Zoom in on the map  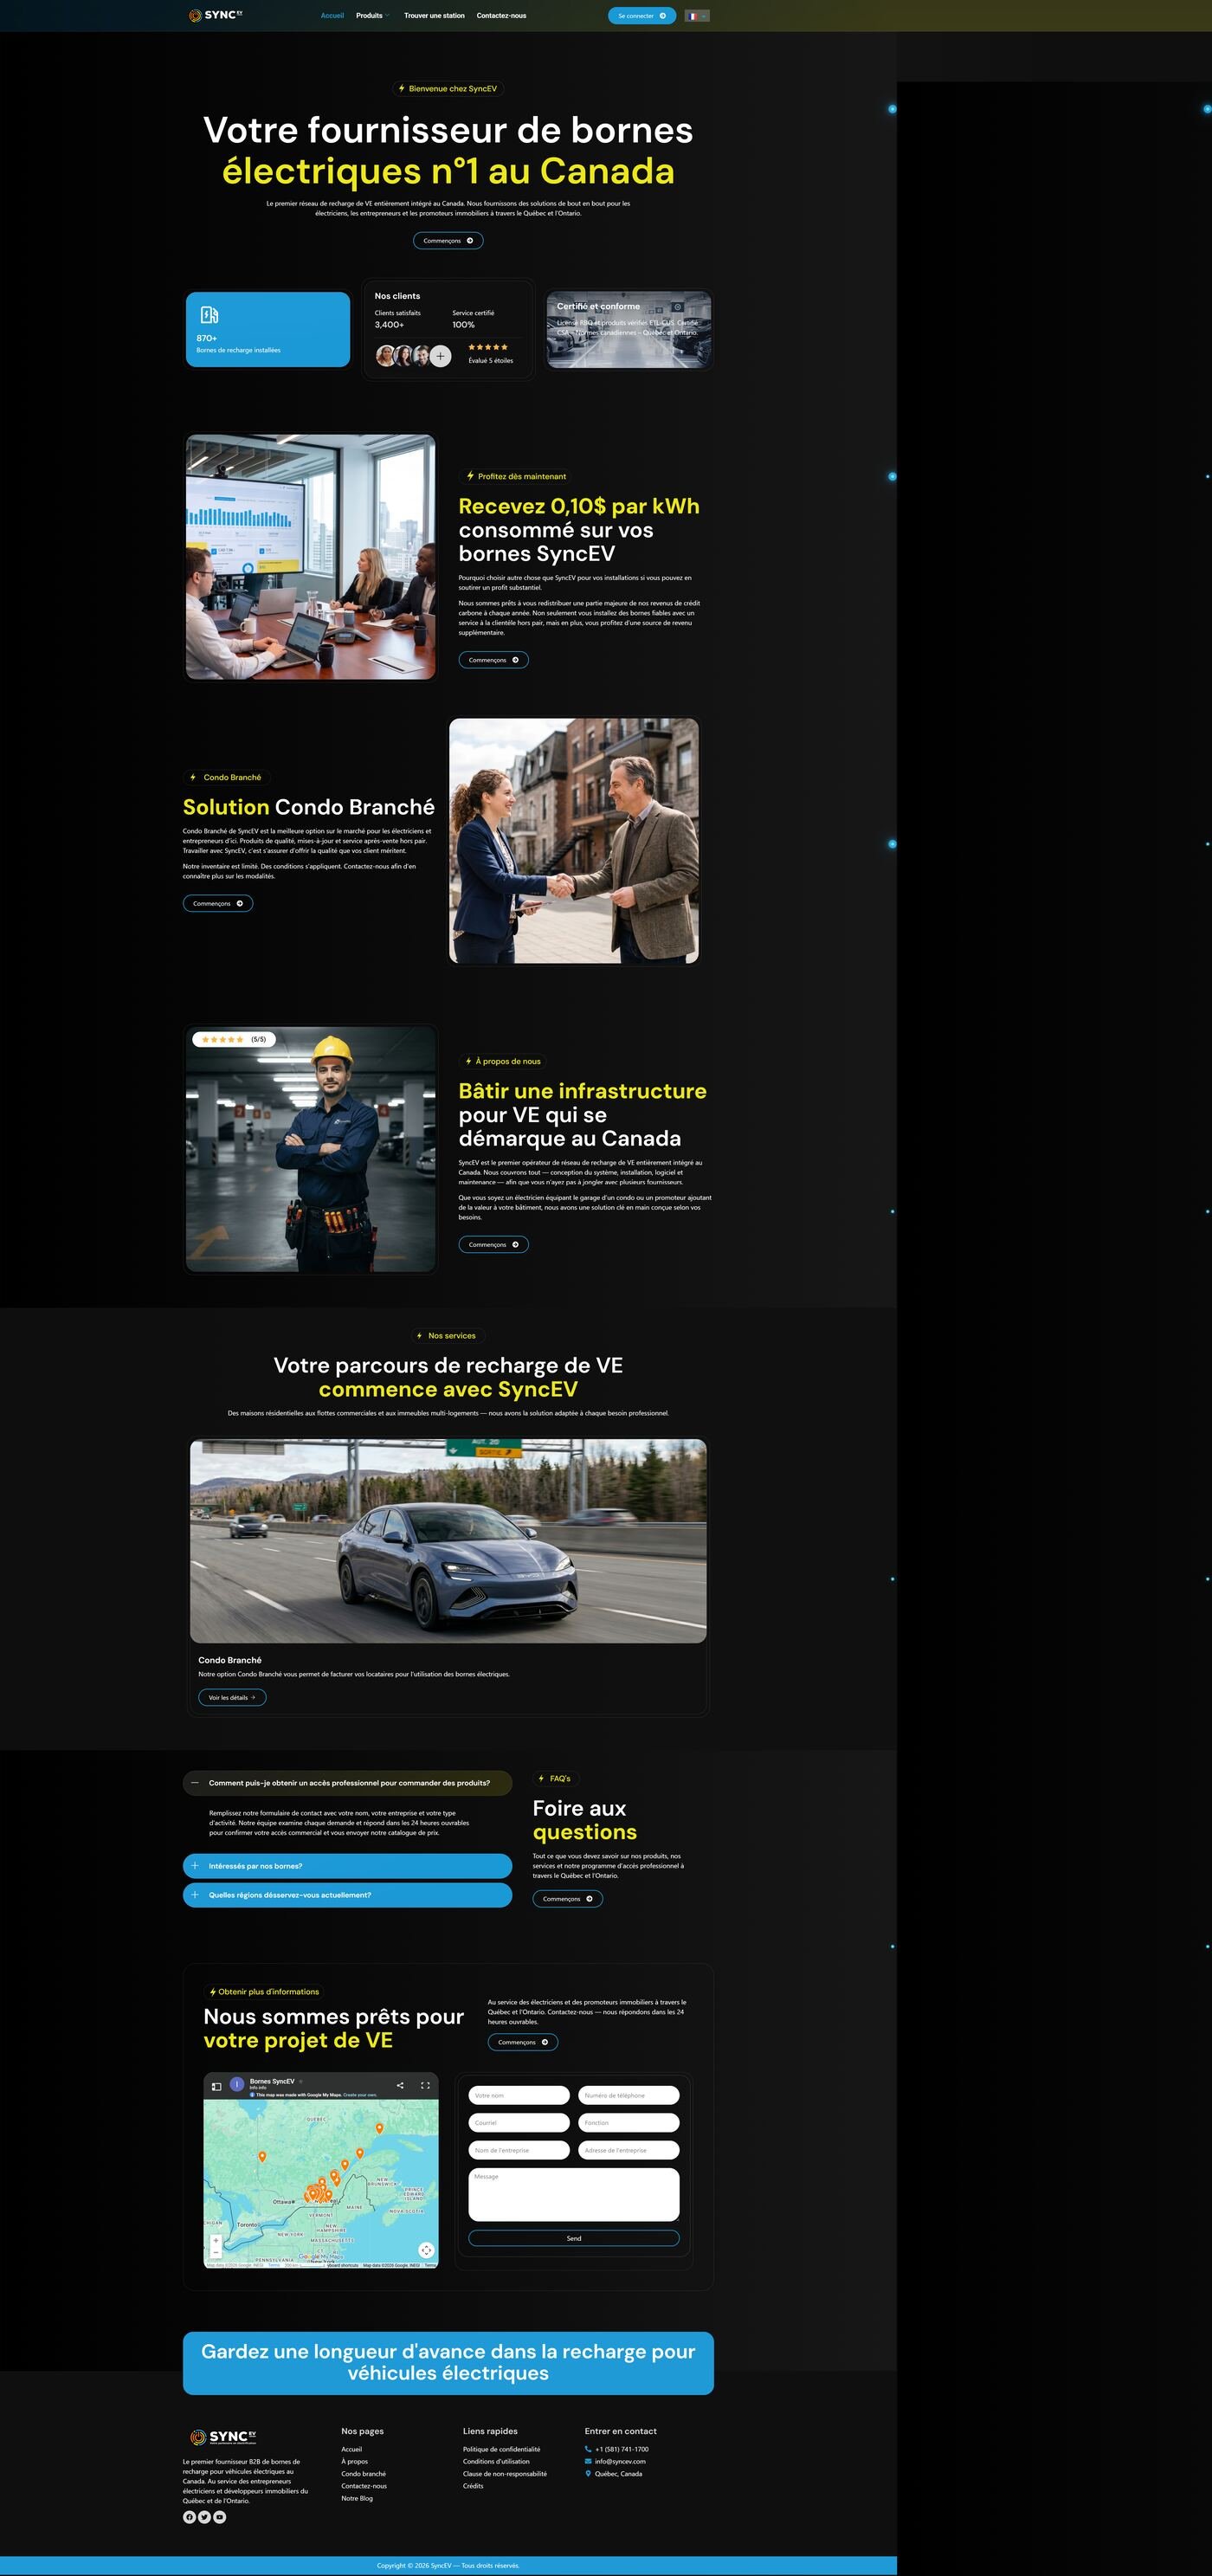click(216, 2240)
